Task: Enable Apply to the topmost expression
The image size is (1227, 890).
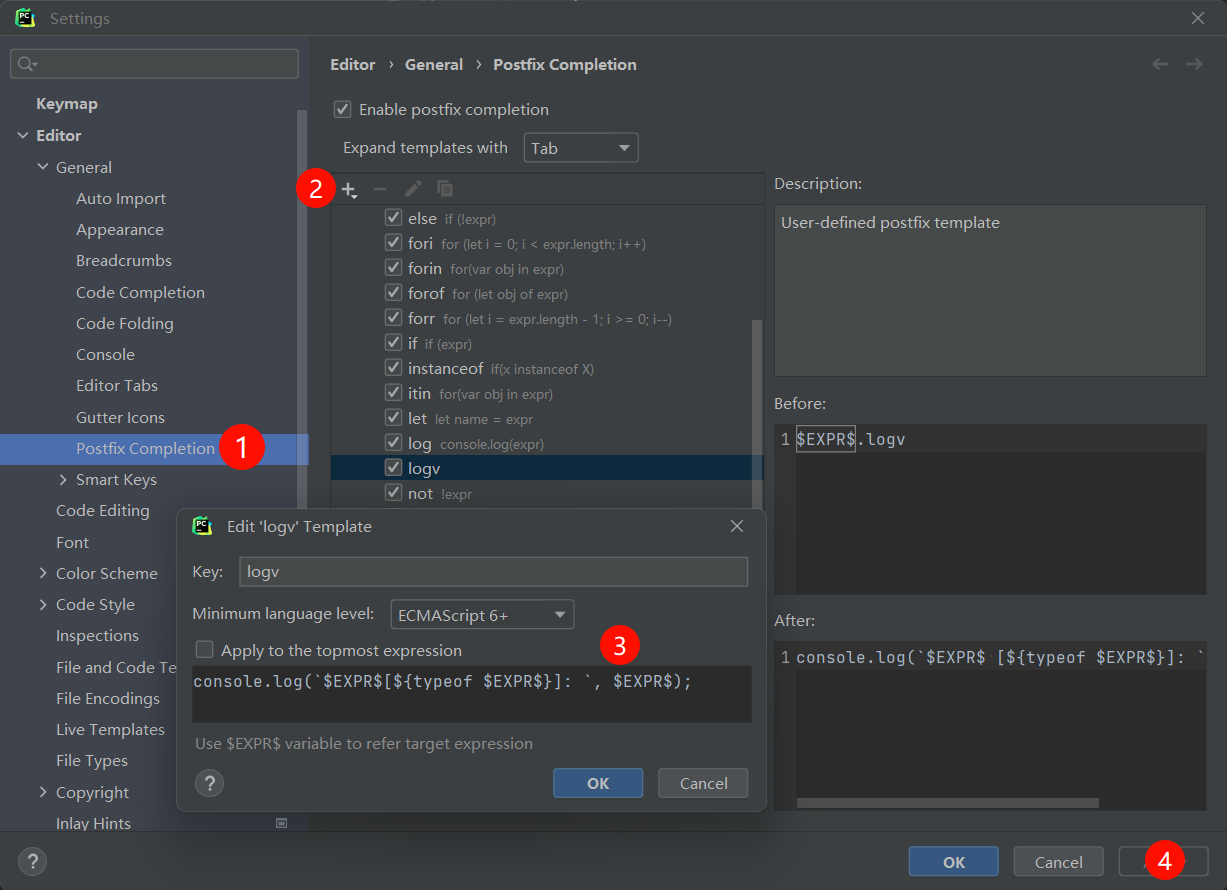Action: [x=205, y=650]
